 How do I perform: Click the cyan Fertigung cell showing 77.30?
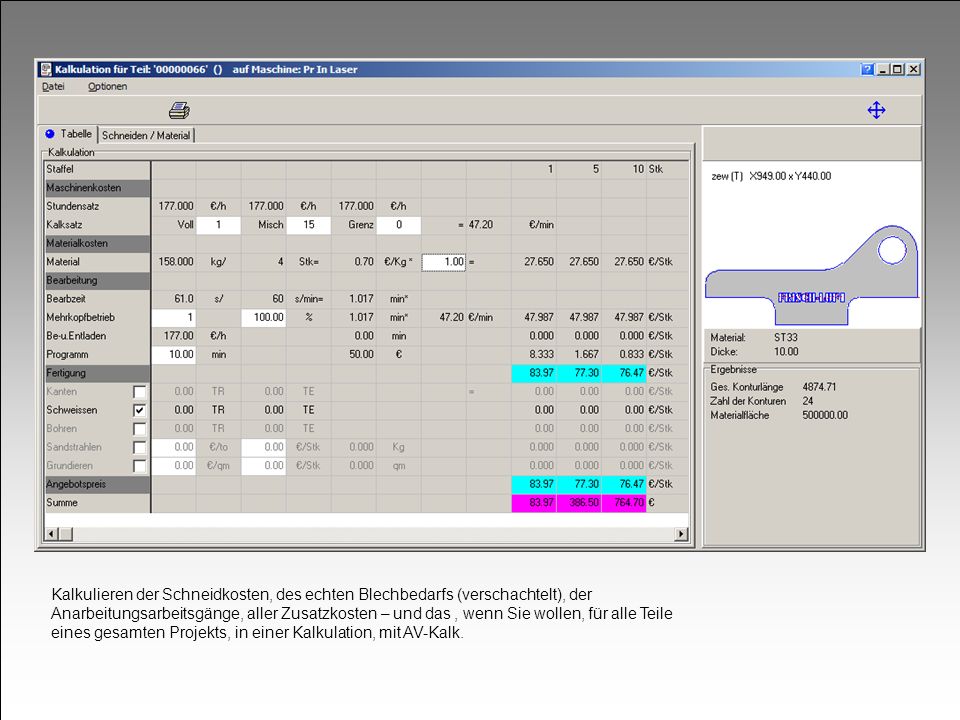click(x=579, y=373)
